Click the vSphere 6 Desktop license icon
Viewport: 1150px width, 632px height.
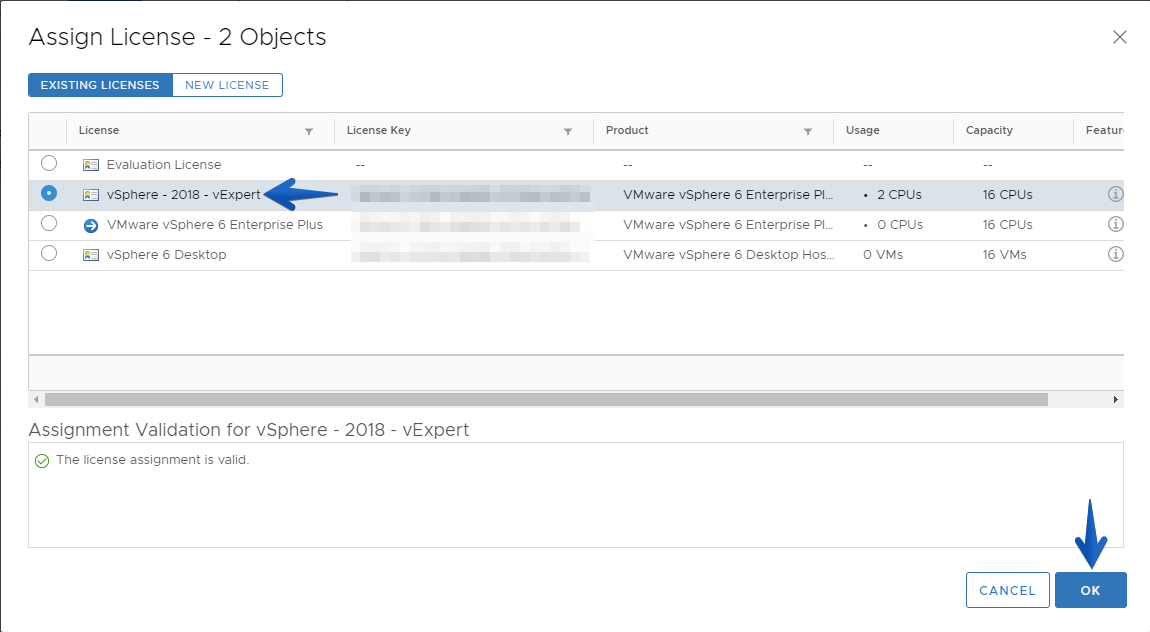(91, 255)
